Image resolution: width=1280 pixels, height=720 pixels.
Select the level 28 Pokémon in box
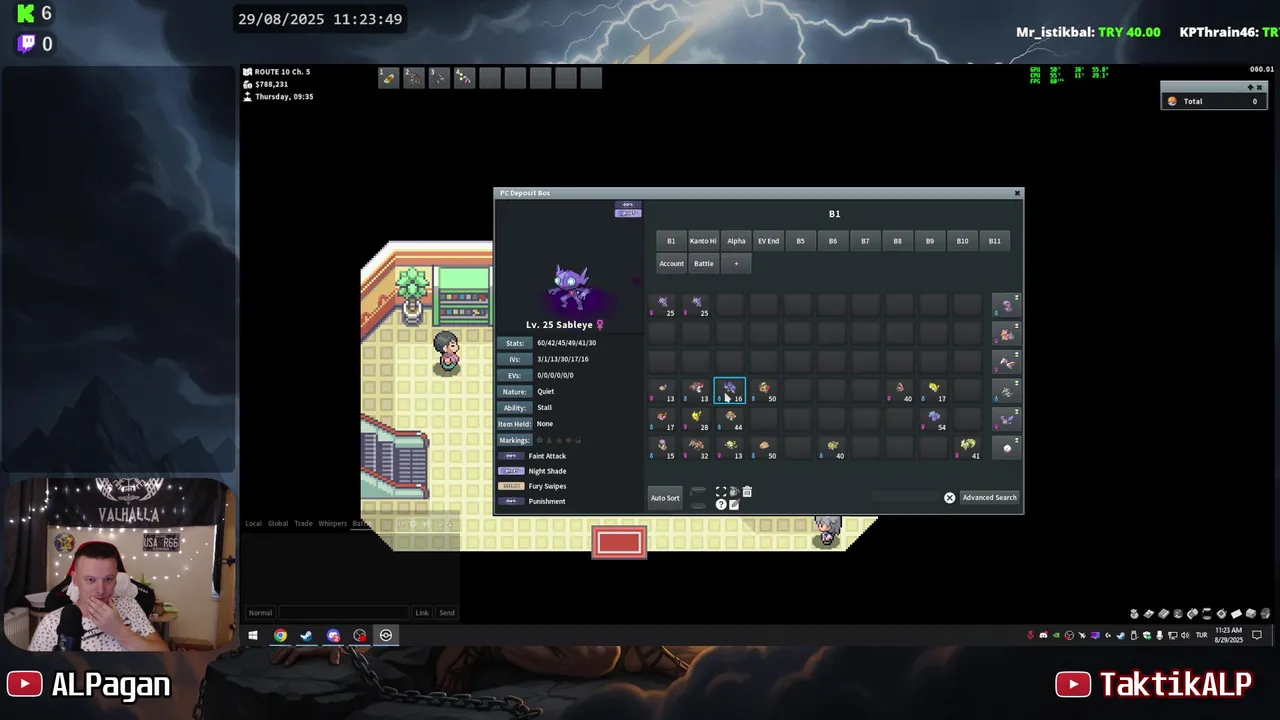click(697, 420)
